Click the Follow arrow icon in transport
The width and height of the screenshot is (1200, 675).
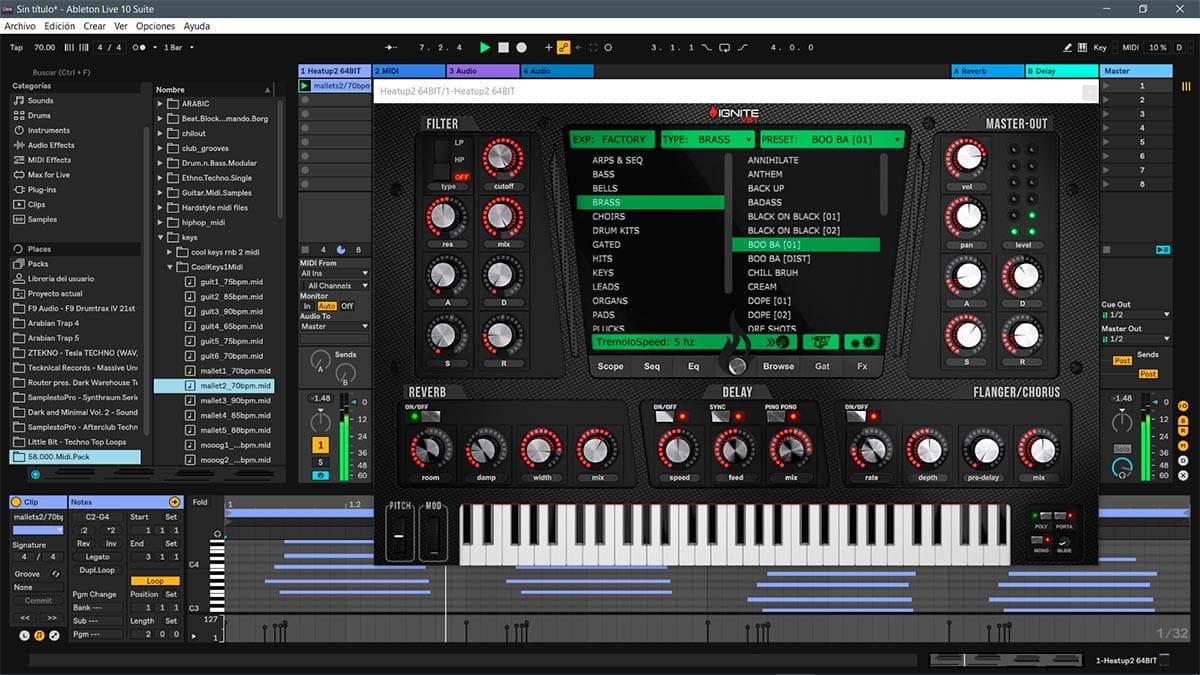click(392, 47)
